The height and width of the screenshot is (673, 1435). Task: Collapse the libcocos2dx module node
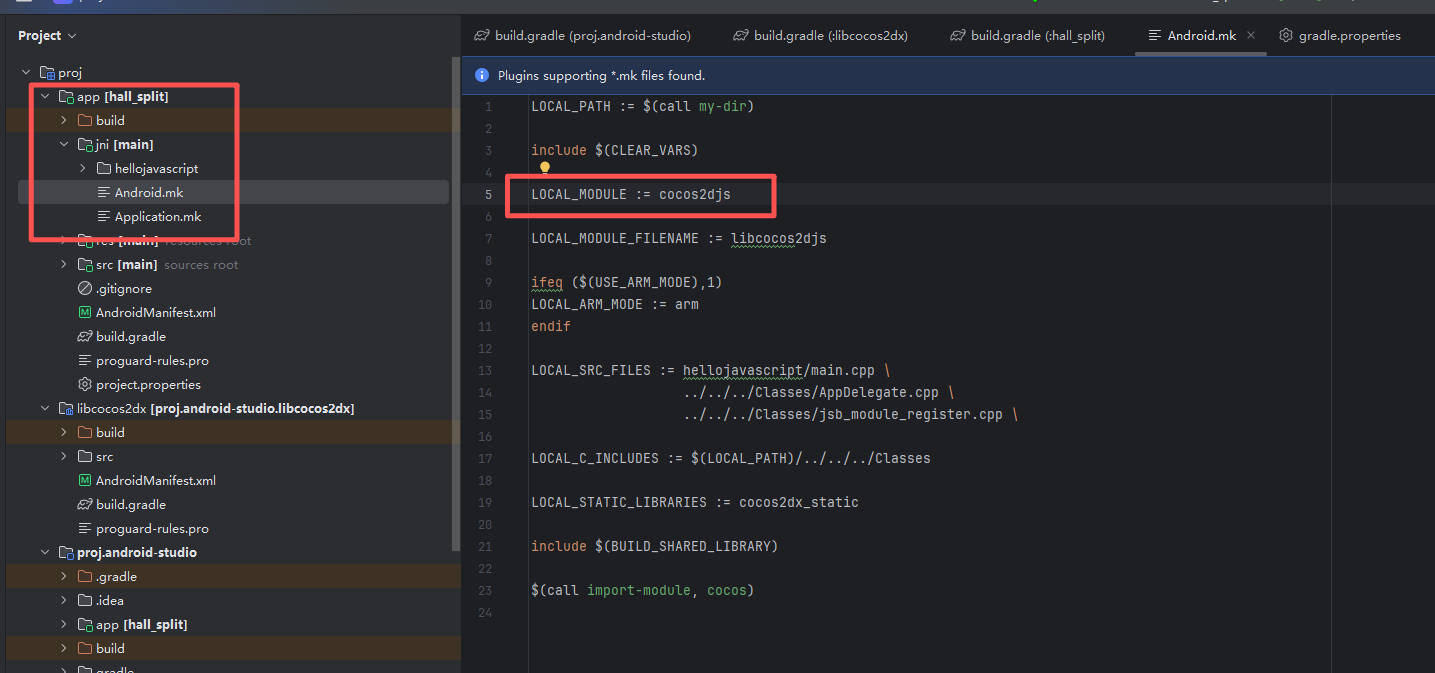tap(45, 409)
